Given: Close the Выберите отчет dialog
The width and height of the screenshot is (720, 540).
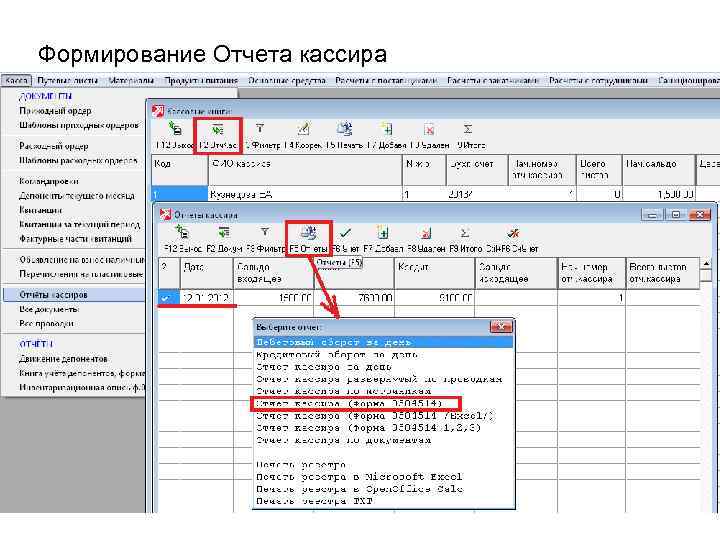Looking at the screenshot, I should [x=501, y=327].
